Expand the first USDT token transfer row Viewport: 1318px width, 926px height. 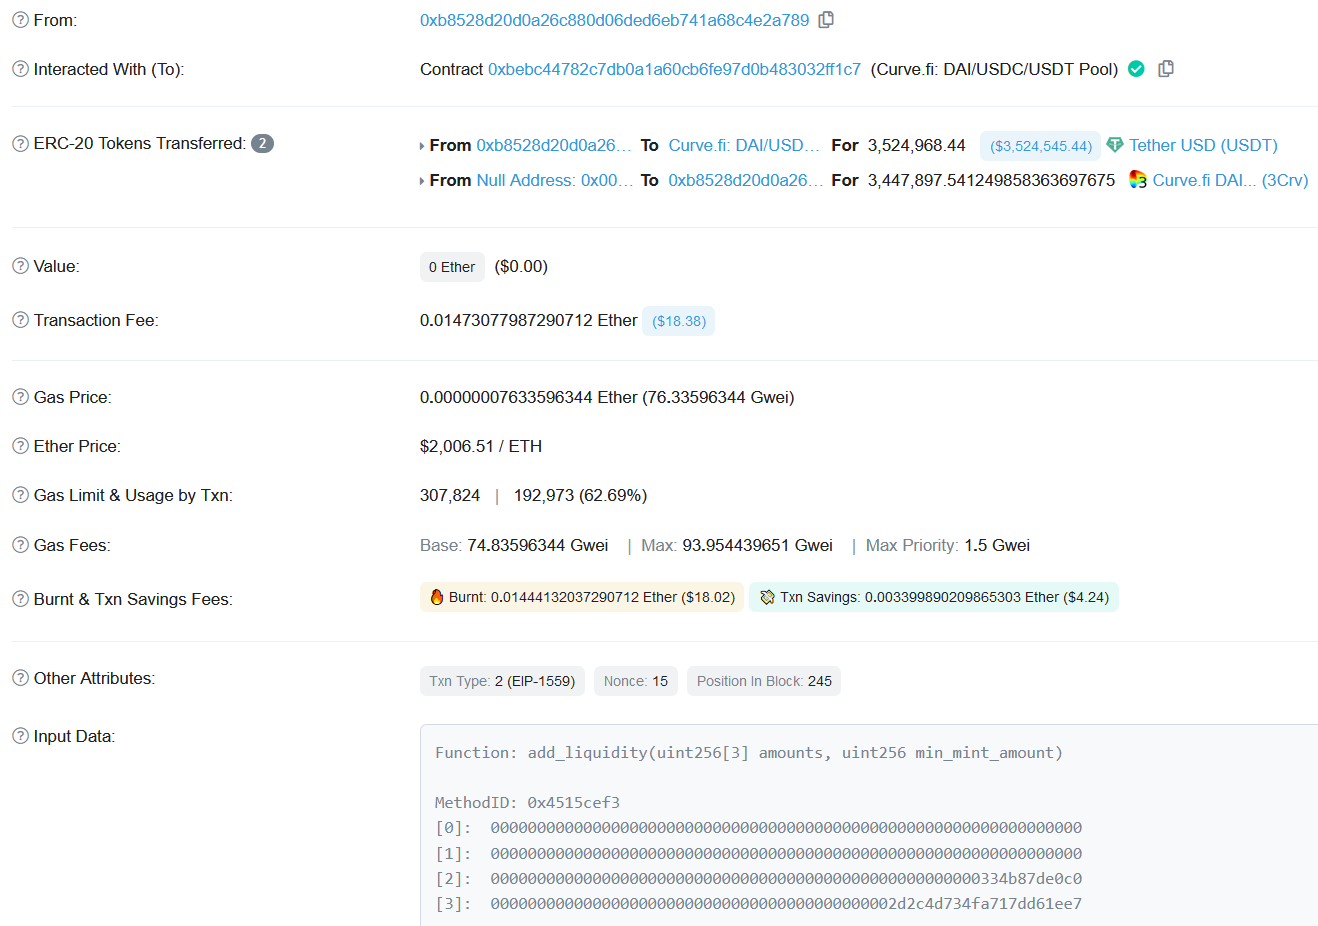point(422,145)
